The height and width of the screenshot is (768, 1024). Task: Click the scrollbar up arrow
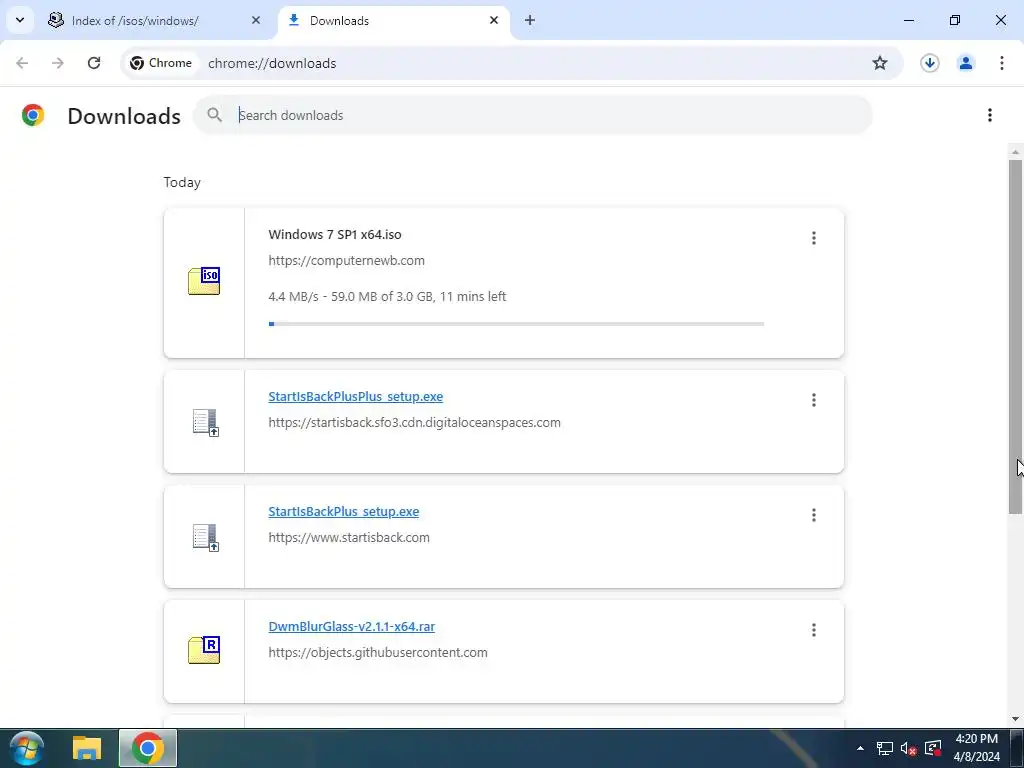pos(1015,152)
